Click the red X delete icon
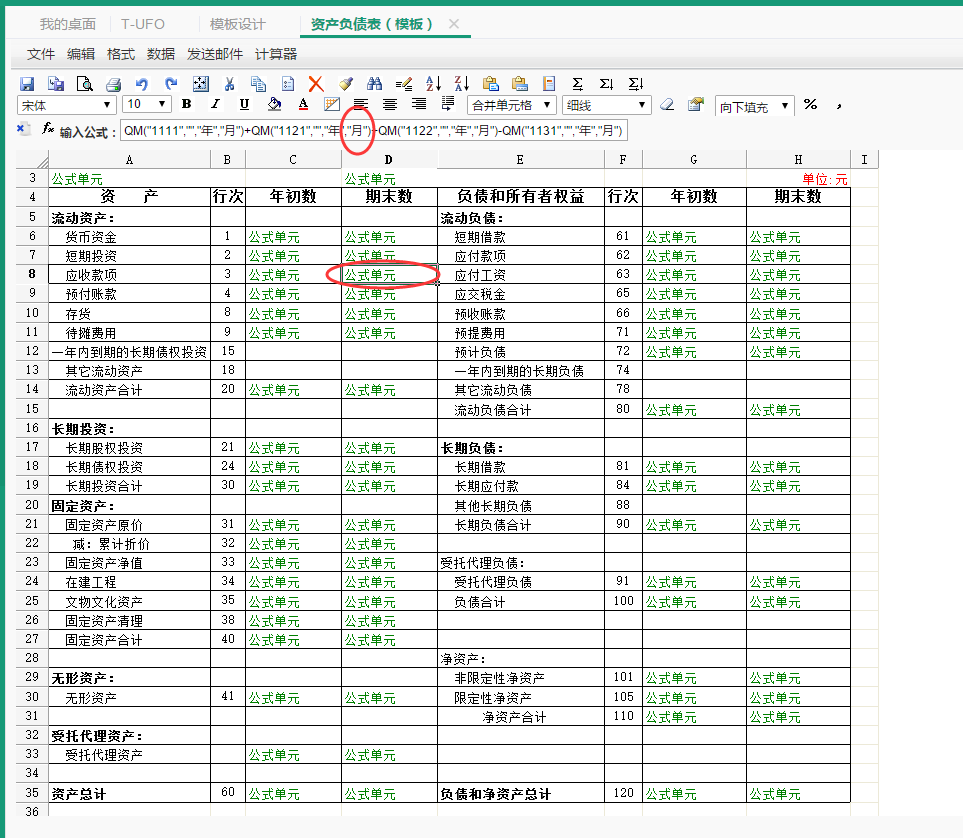 pyautogui.click(x=316, y=84)
